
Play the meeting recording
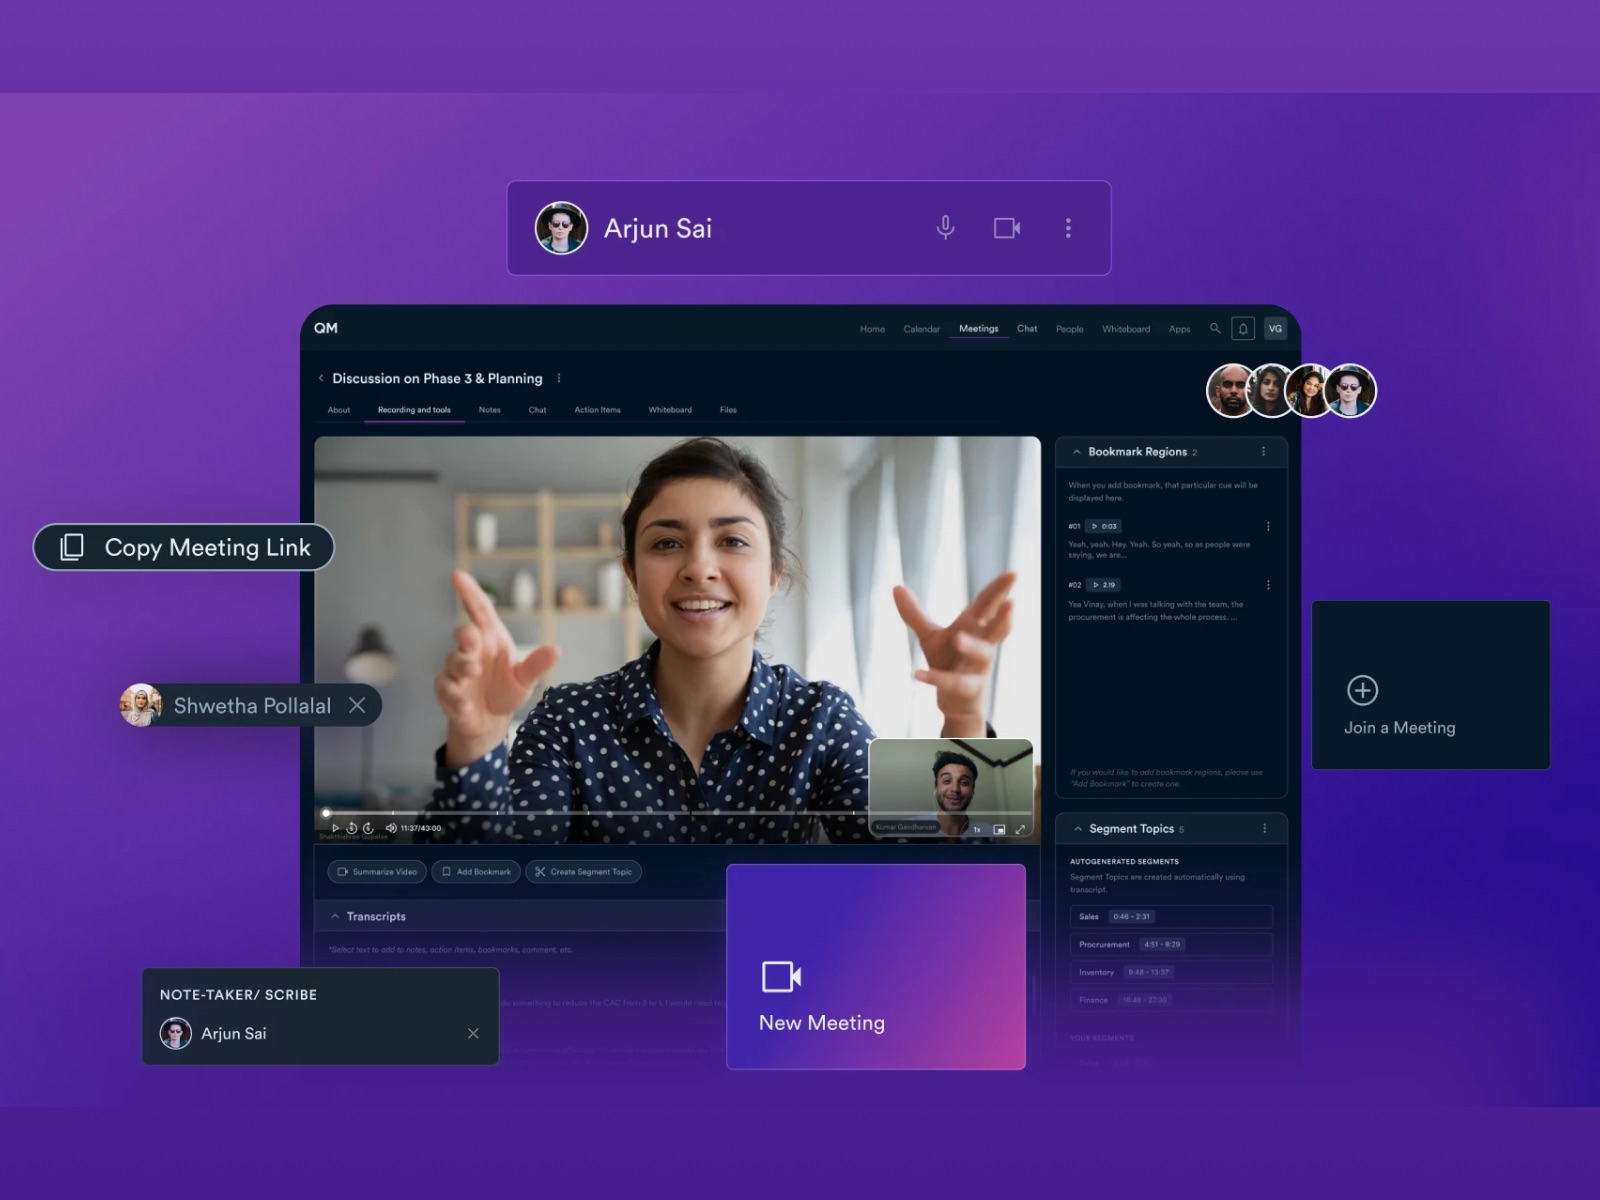pos(336,828)
